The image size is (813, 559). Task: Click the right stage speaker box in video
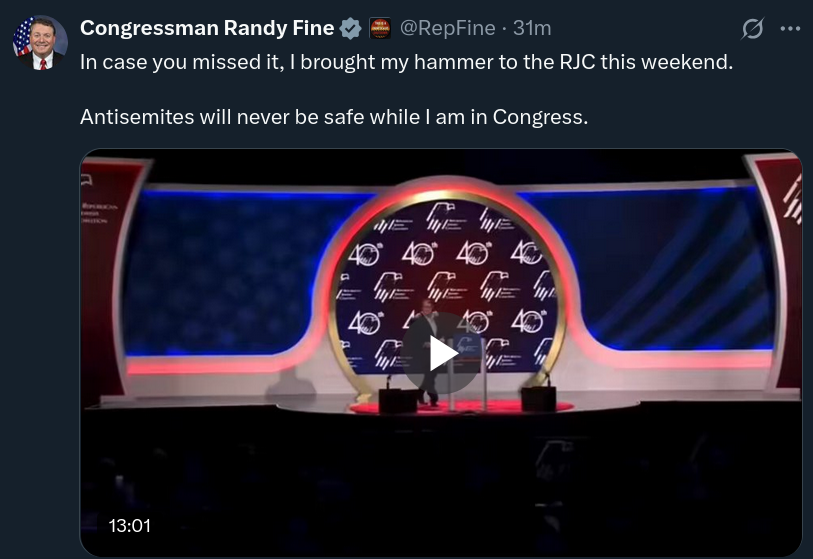537,398
